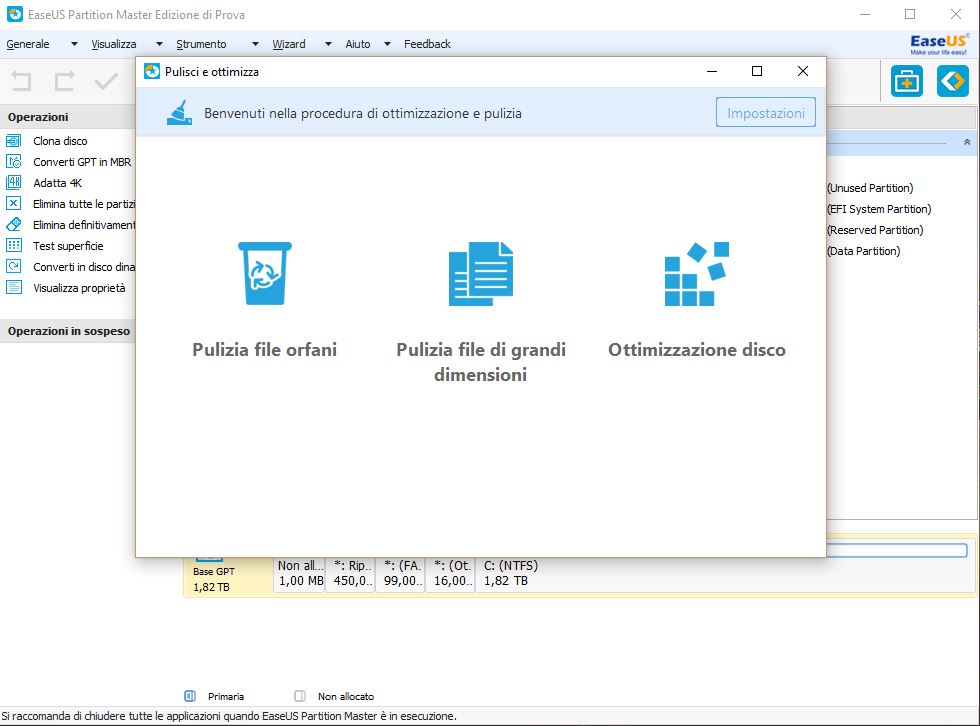Click the Test superficie grid icon

pos(14,246)
